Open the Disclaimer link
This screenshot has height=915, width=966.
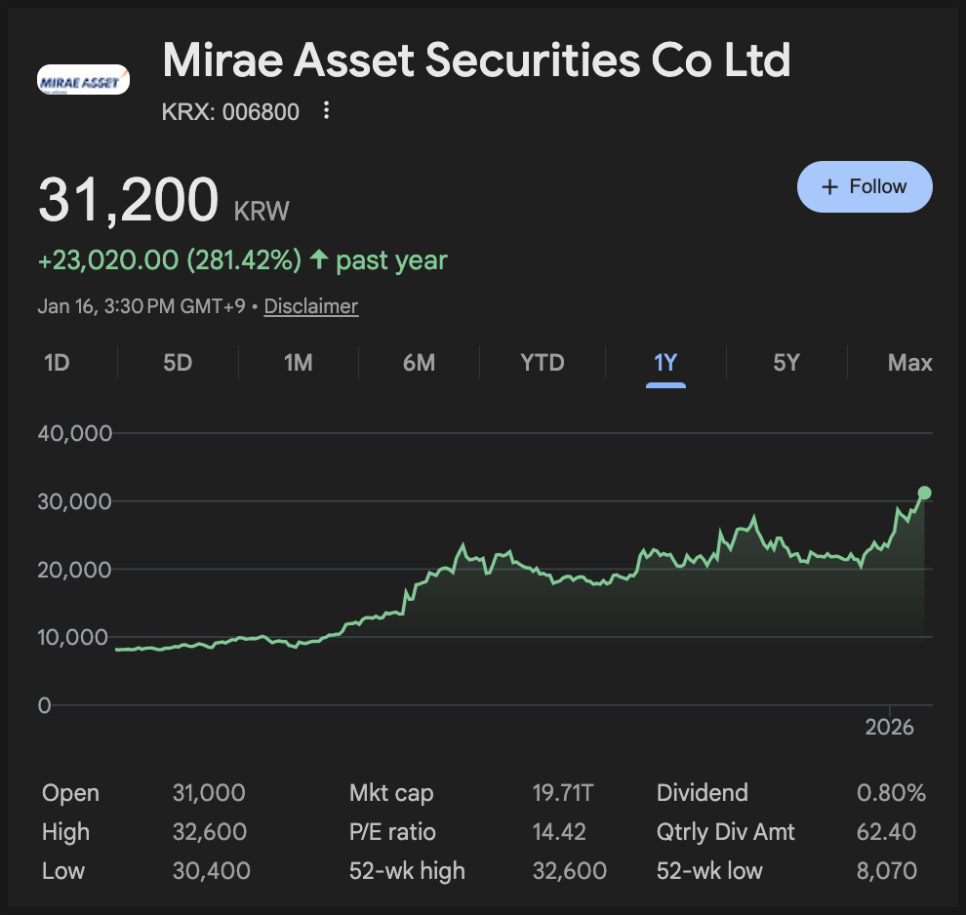(x=311, y=307)
